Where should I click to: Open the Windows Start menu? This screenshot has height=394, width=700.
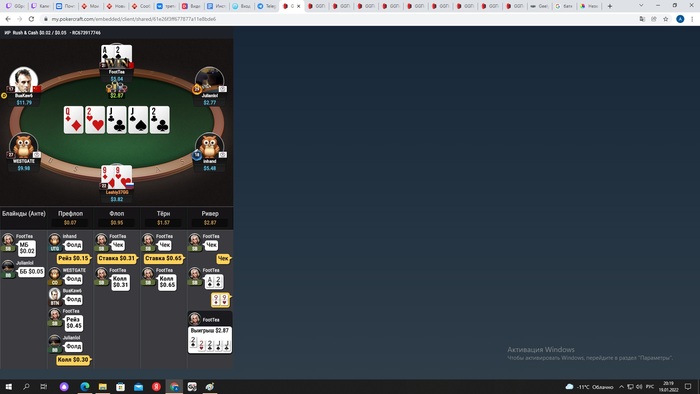[x=8, y=386]
